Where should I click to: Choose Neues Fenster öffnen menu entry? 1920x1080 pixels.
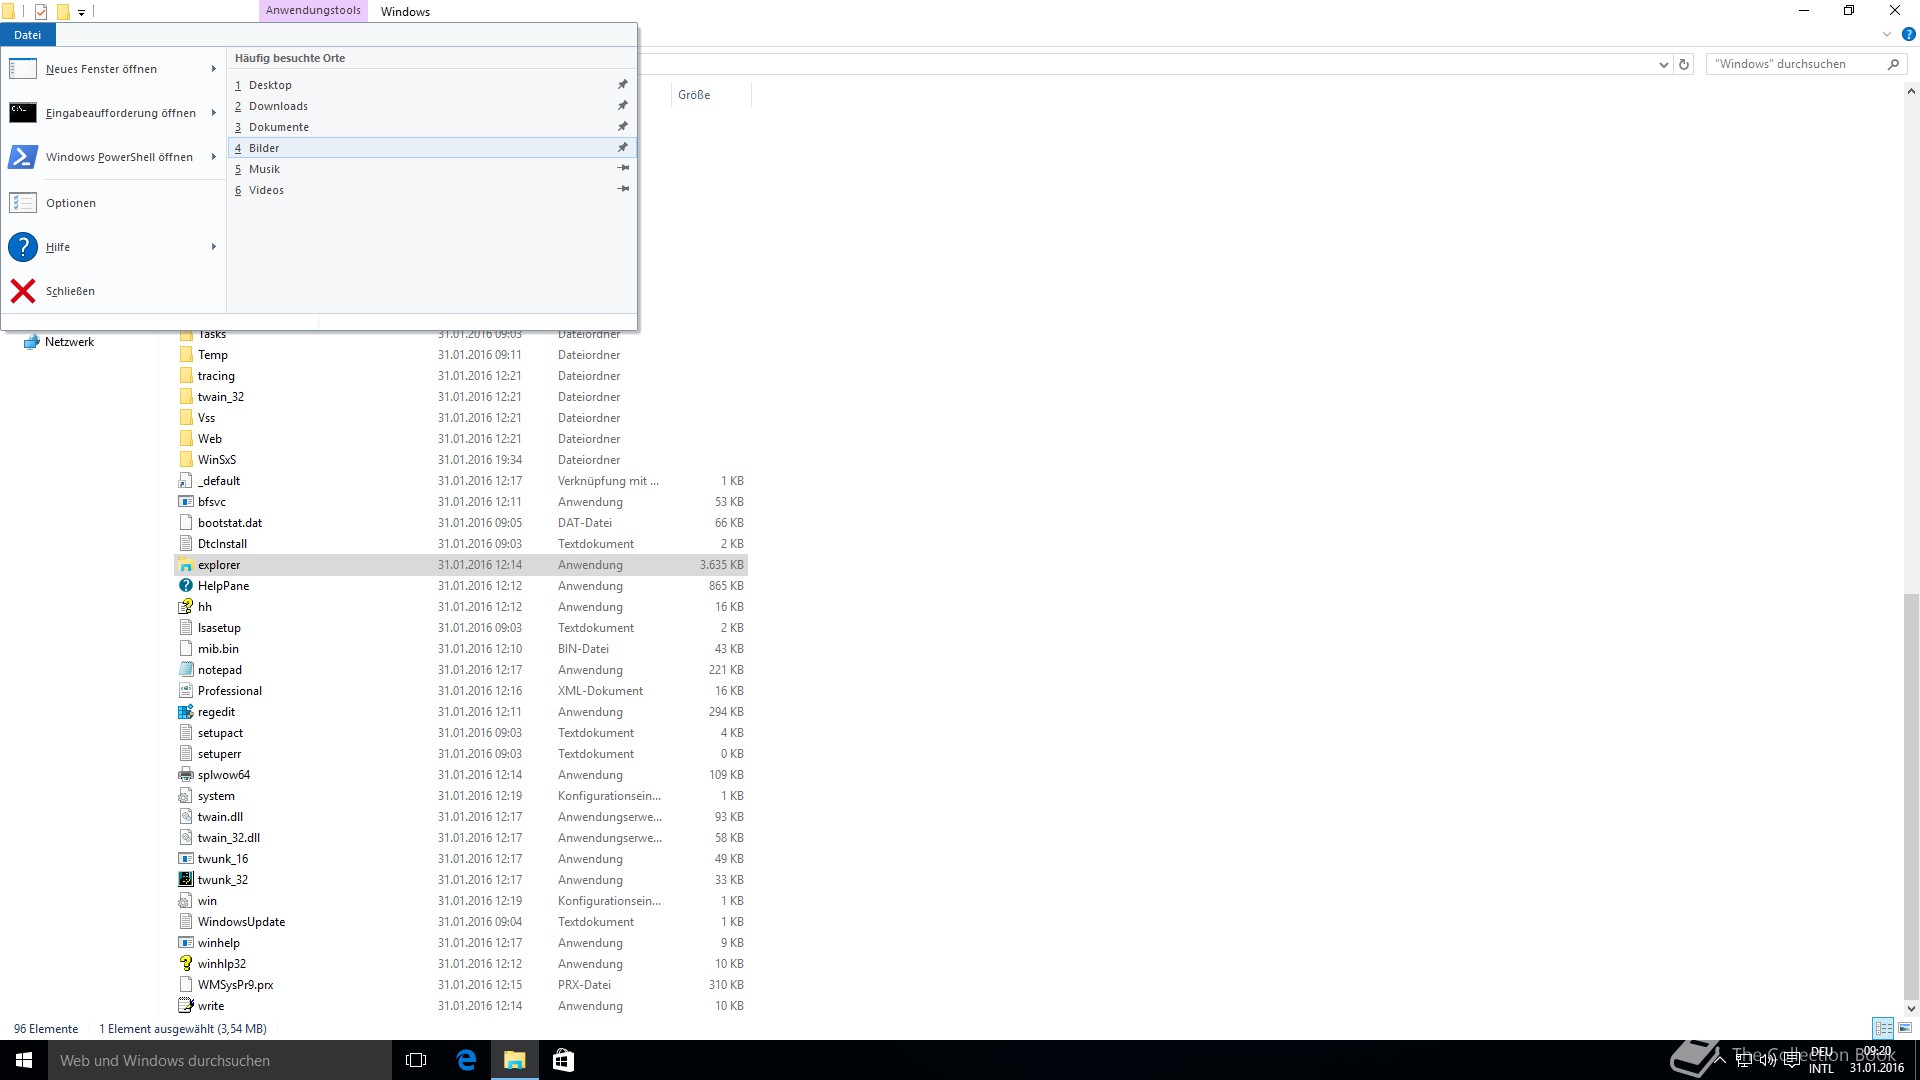[113, 69]
